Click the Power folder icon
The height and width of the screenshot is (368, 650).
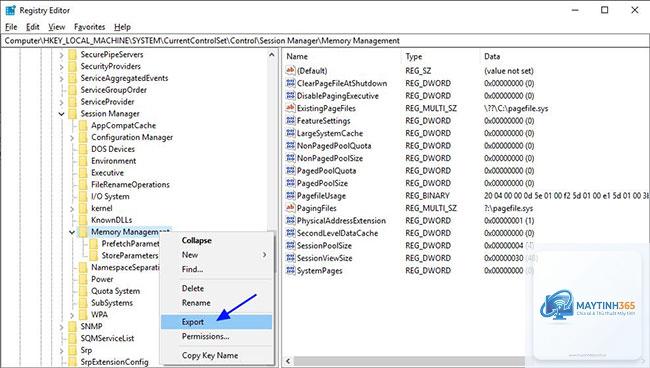83,279
